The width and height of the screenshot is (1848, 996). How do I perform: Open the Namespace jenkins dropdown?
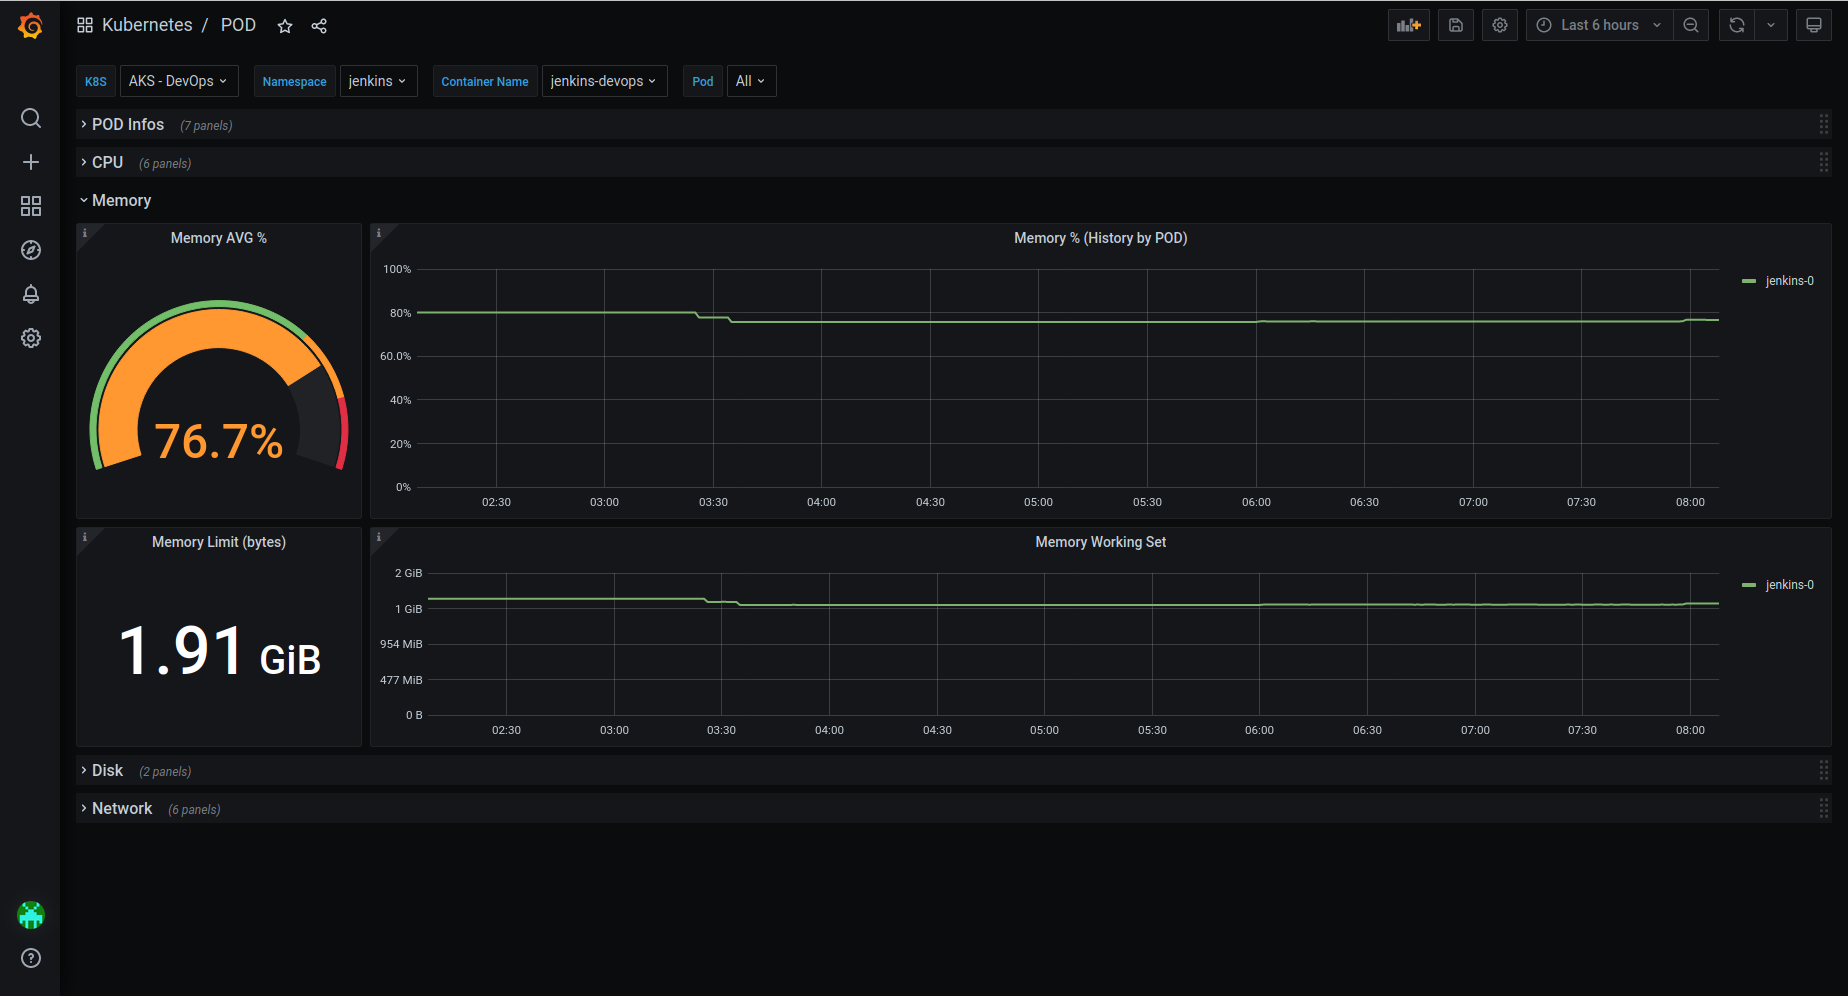click(378, 81)
